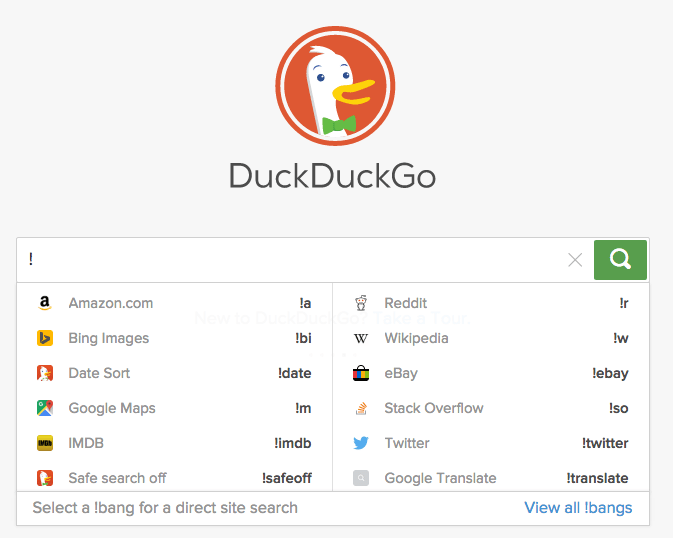Click the DuckDuckGo wordmark text
Screen dimensions: 673x538
pyautogui.click(x=332, y=176)
